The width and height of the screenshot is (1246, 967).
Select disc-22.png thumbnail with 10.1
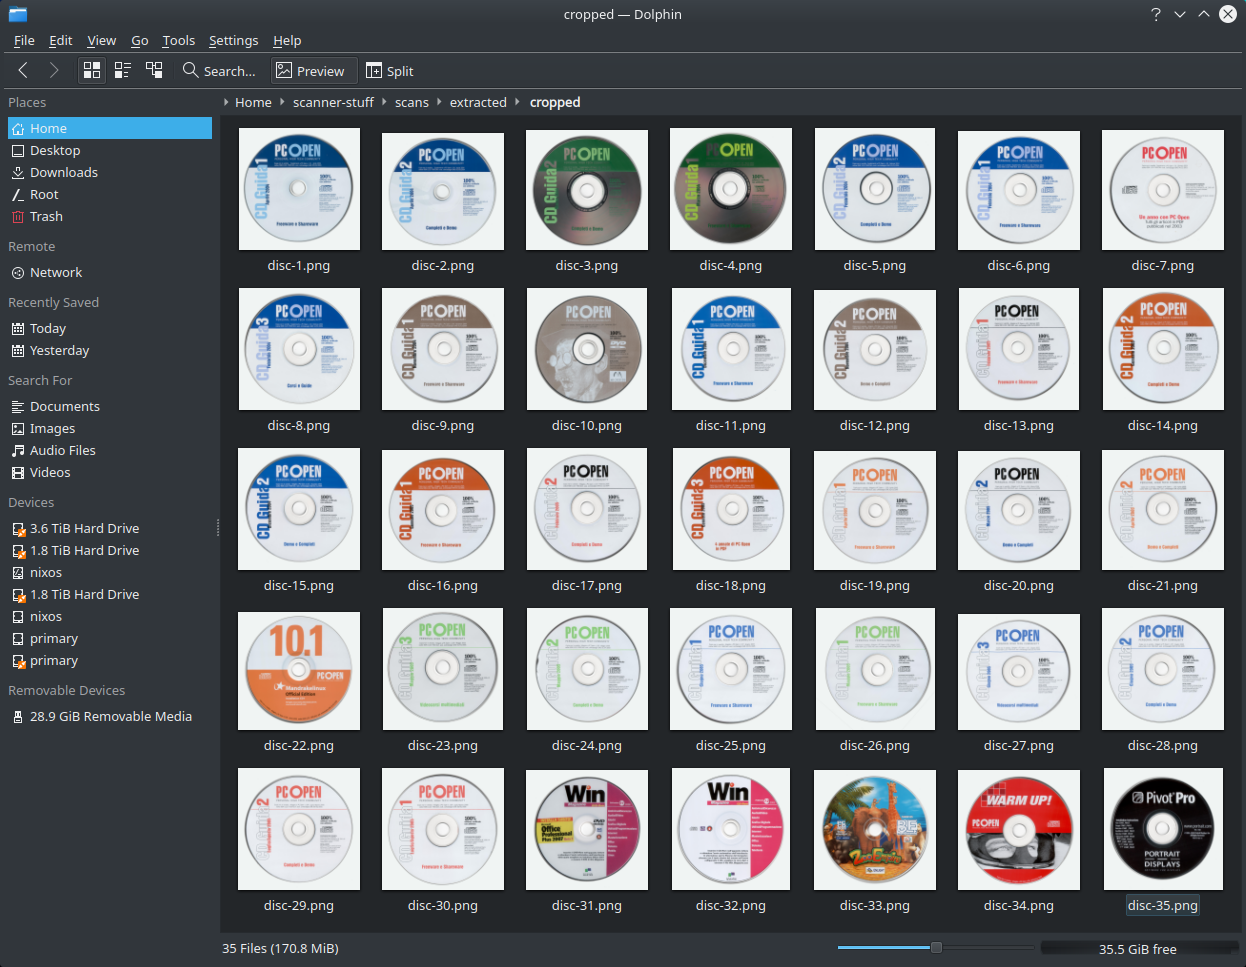(299, 671)
